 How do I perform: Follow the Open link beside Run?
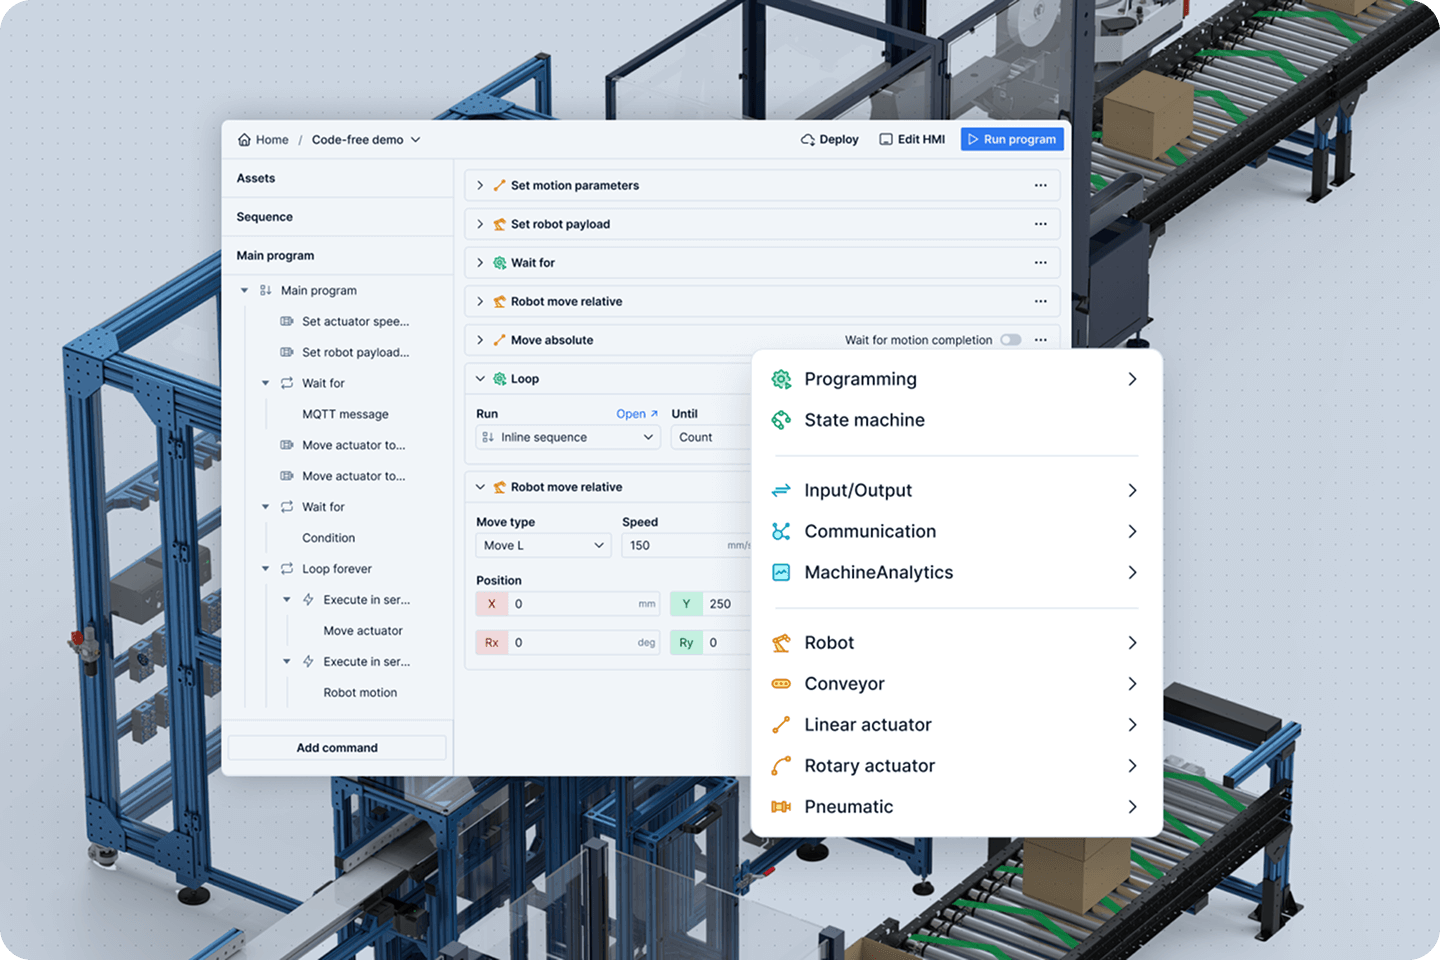636,414
